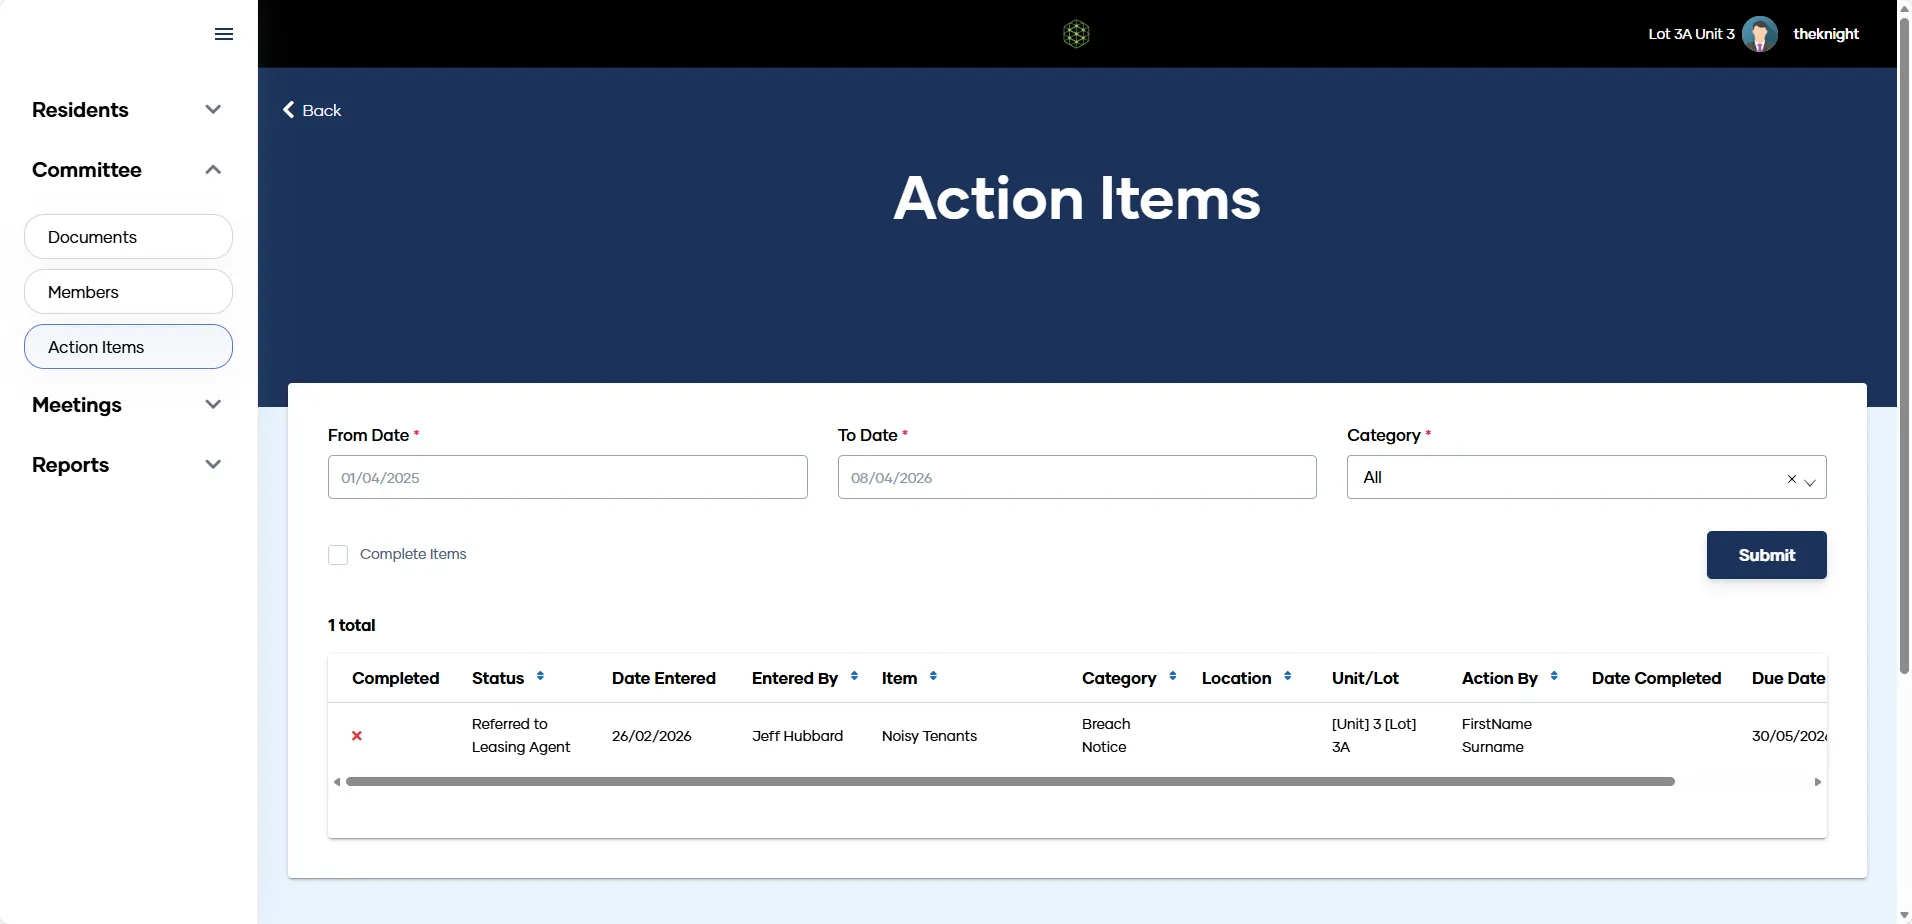Click the Due Date column header

pos(1788,678)
